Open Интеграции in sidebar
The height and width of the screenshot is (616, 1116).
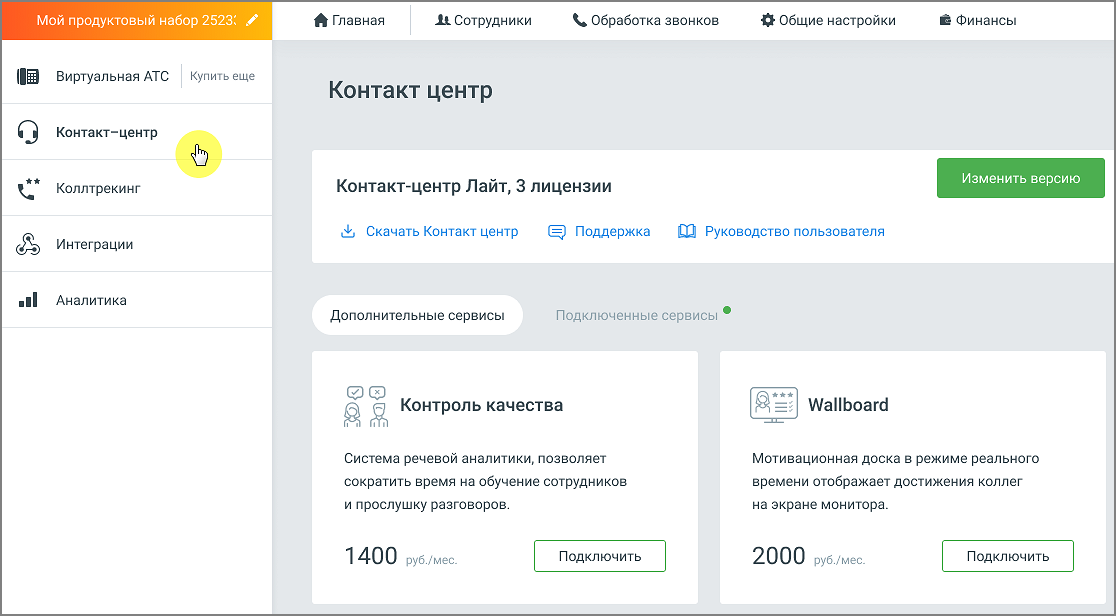tap(137, 244)
